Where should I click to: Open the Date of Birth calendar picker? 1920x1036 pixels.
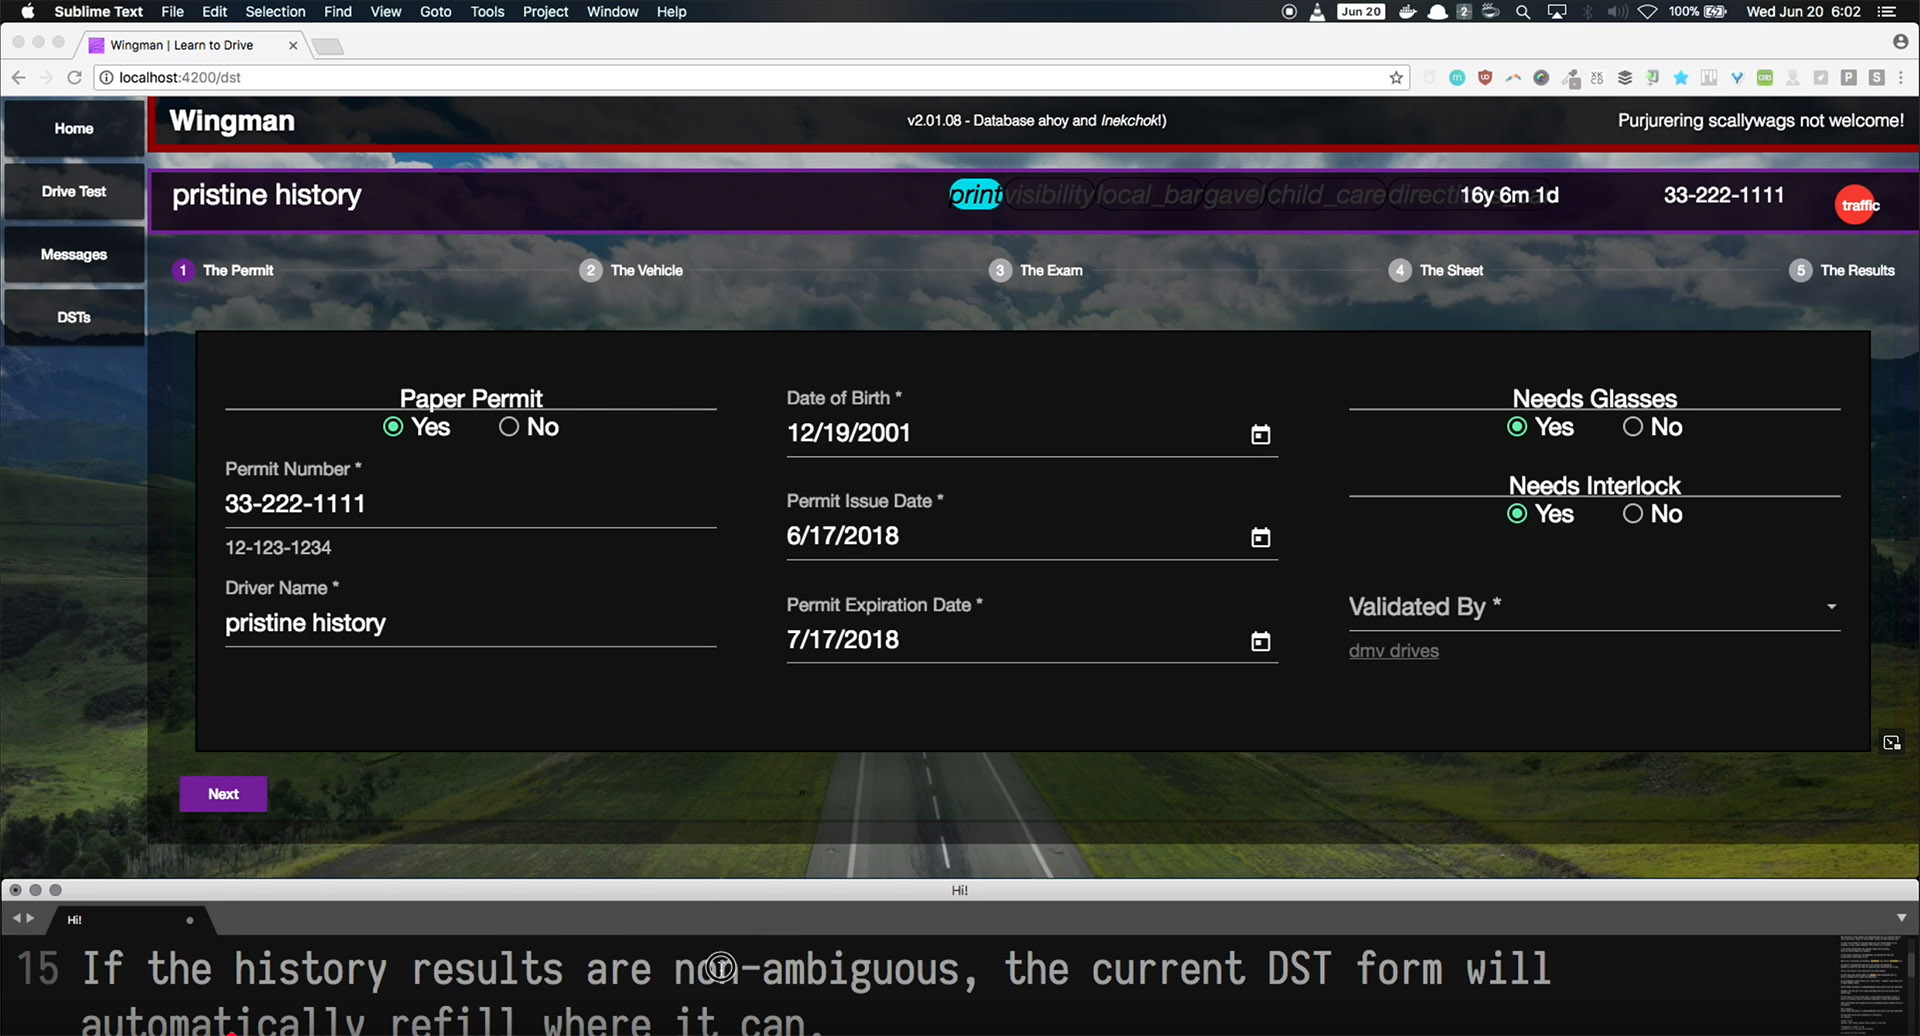click(1260, 435)
